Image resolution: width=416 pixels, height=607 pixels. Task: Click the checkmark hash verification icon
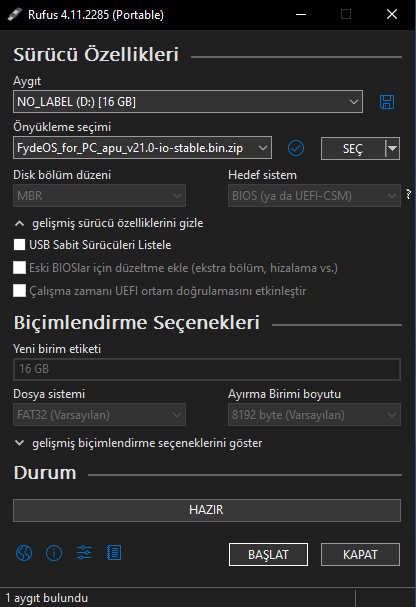click(x=296, y=148)
